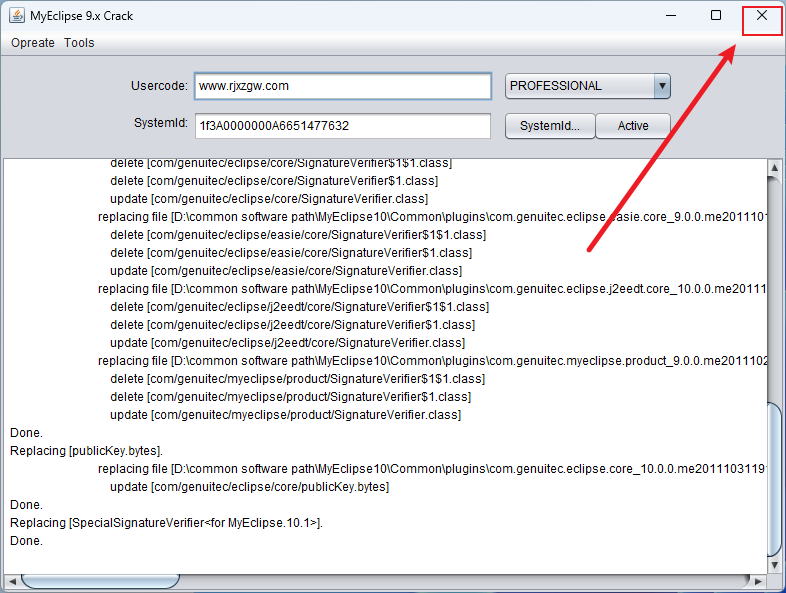786x593 pixels.
Task: Click the vertical scrollbar down arrow
Action: pyautogui.click(x=774, y=565)
